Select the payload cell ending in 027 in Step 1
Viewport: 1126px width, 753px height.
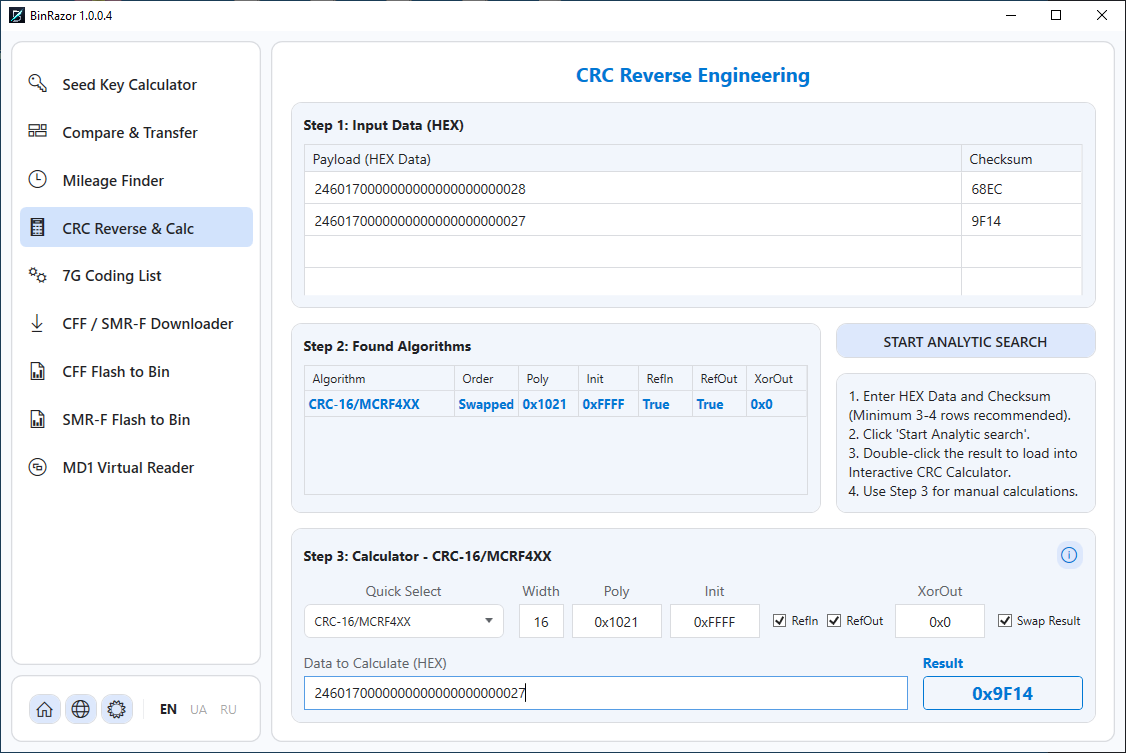click(x=633, y=220)
